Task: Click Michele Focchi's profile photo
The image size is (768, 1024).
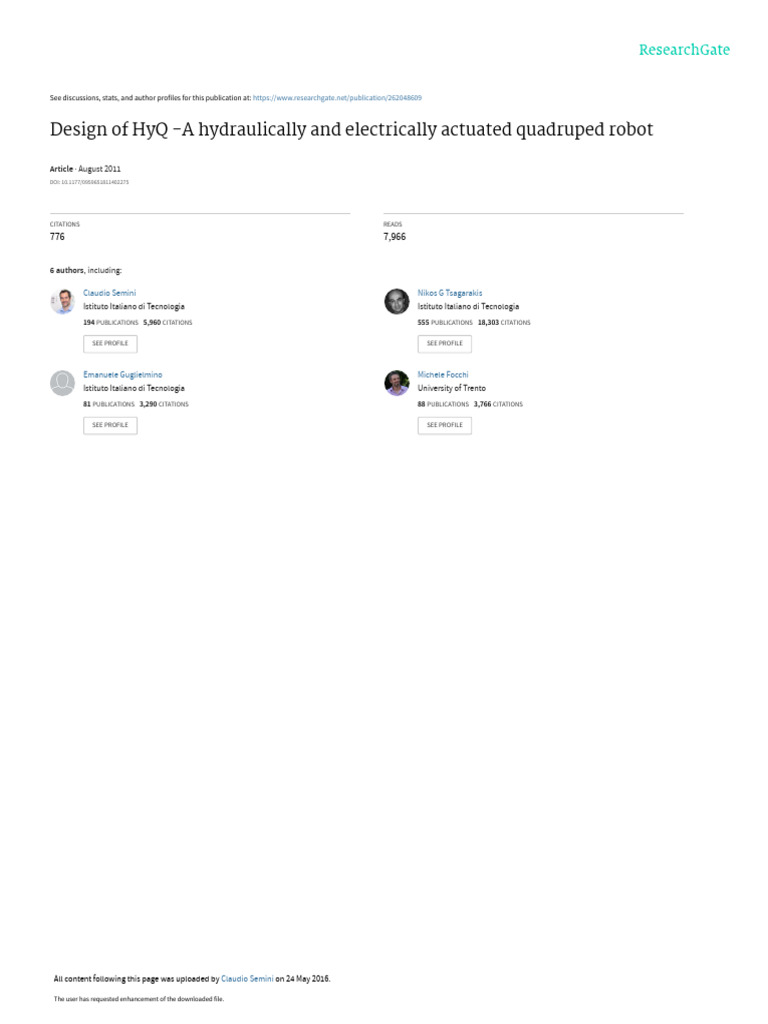Action: 396,383
